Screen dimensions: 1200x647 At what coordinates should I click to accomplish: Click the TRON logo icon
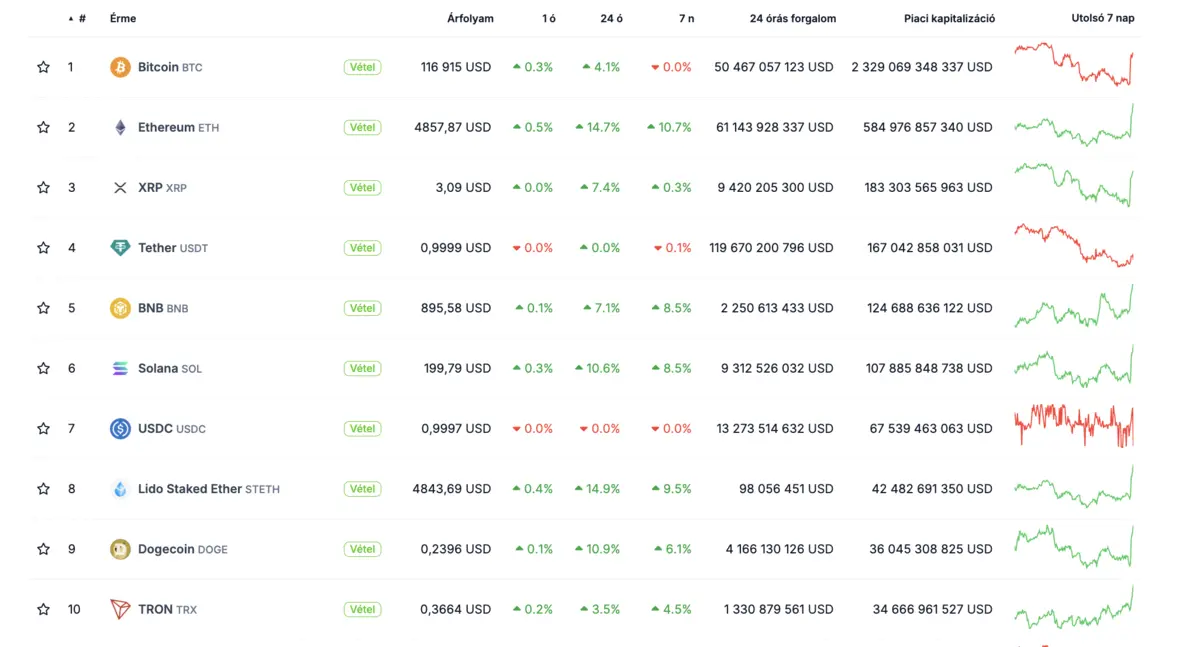(120, 609)
